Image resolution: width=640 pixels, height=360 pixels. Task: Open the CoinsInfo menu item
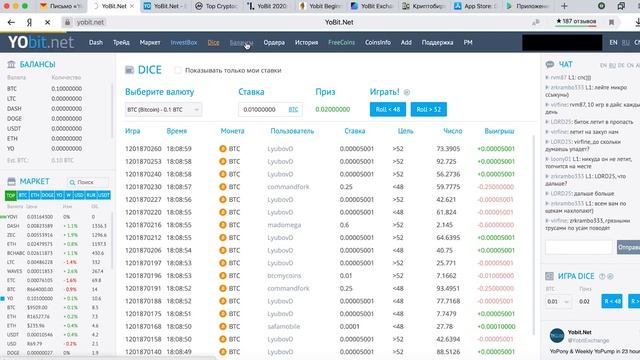coord(378,42)
